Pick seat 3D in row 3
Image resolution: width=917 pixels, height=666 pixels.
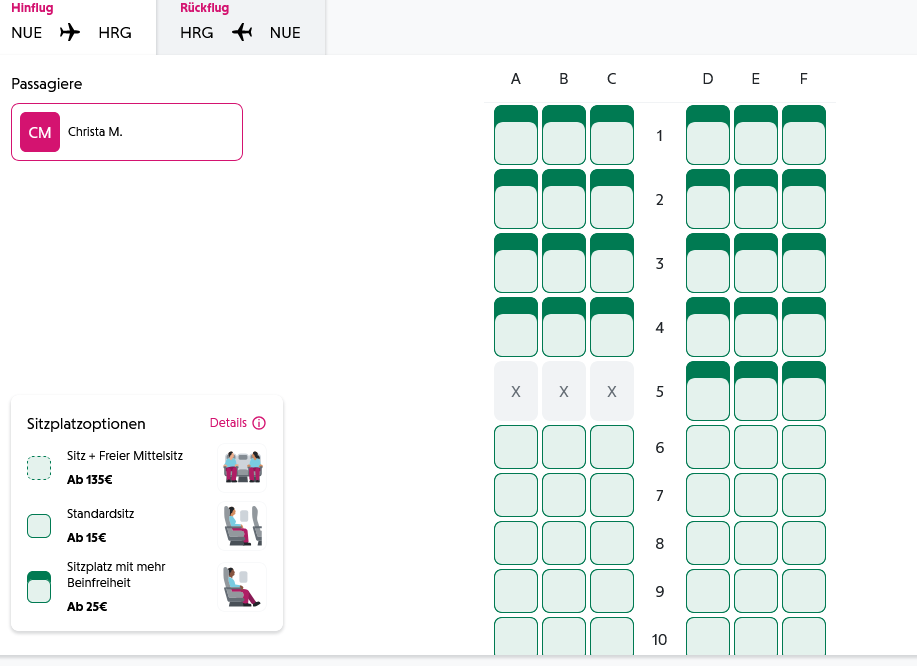(x=708, y=263)
